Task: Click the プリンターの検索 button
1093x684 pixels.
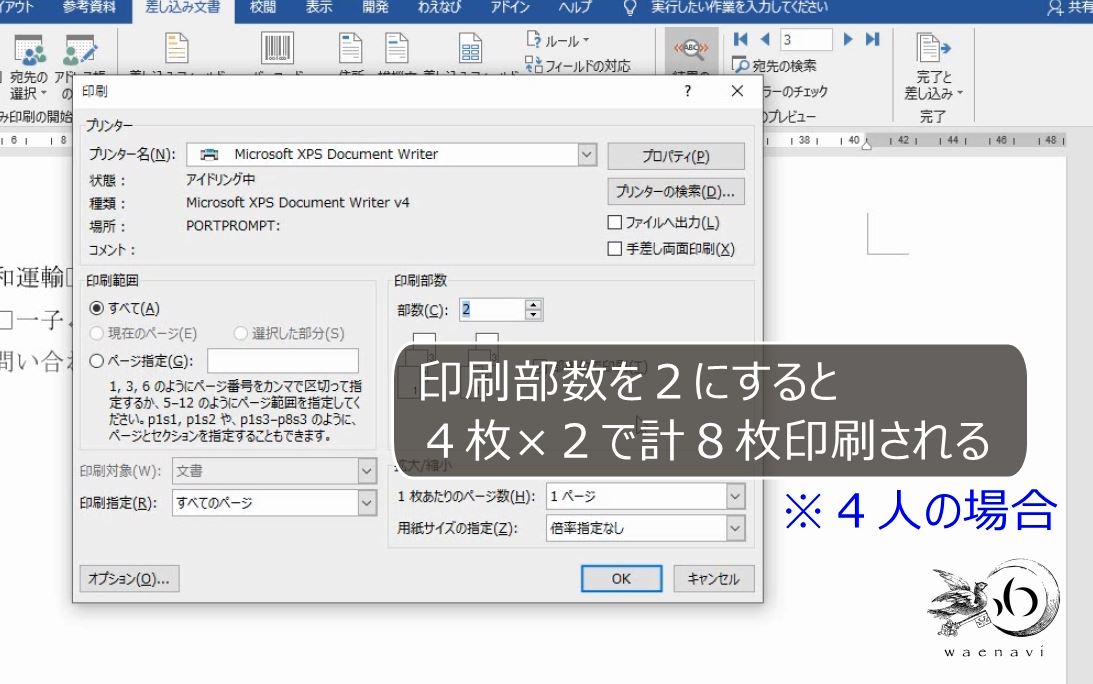Action: point(675,192)
